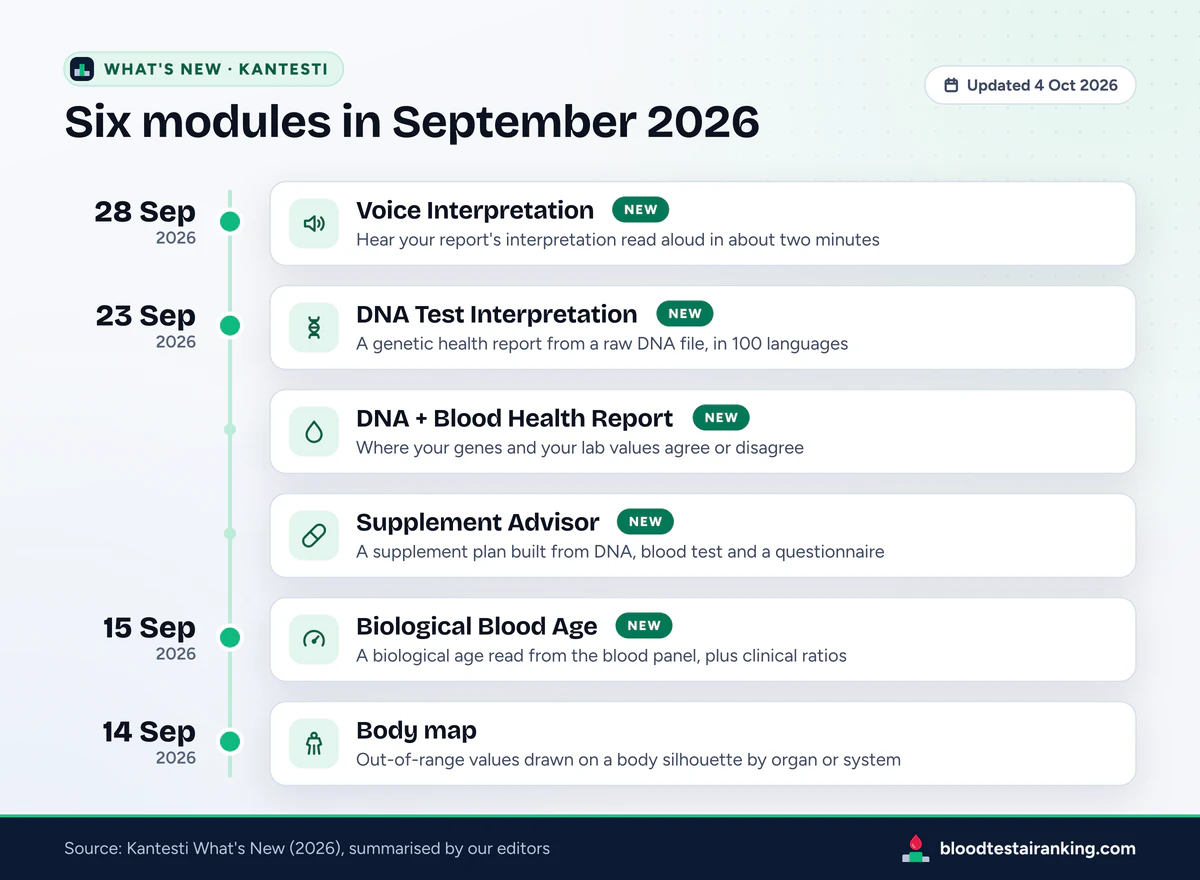This screenshot has width=1200, height=880.
Task: Click the NEW badge next to Biological Blood Age
Action: coord(644,626)
